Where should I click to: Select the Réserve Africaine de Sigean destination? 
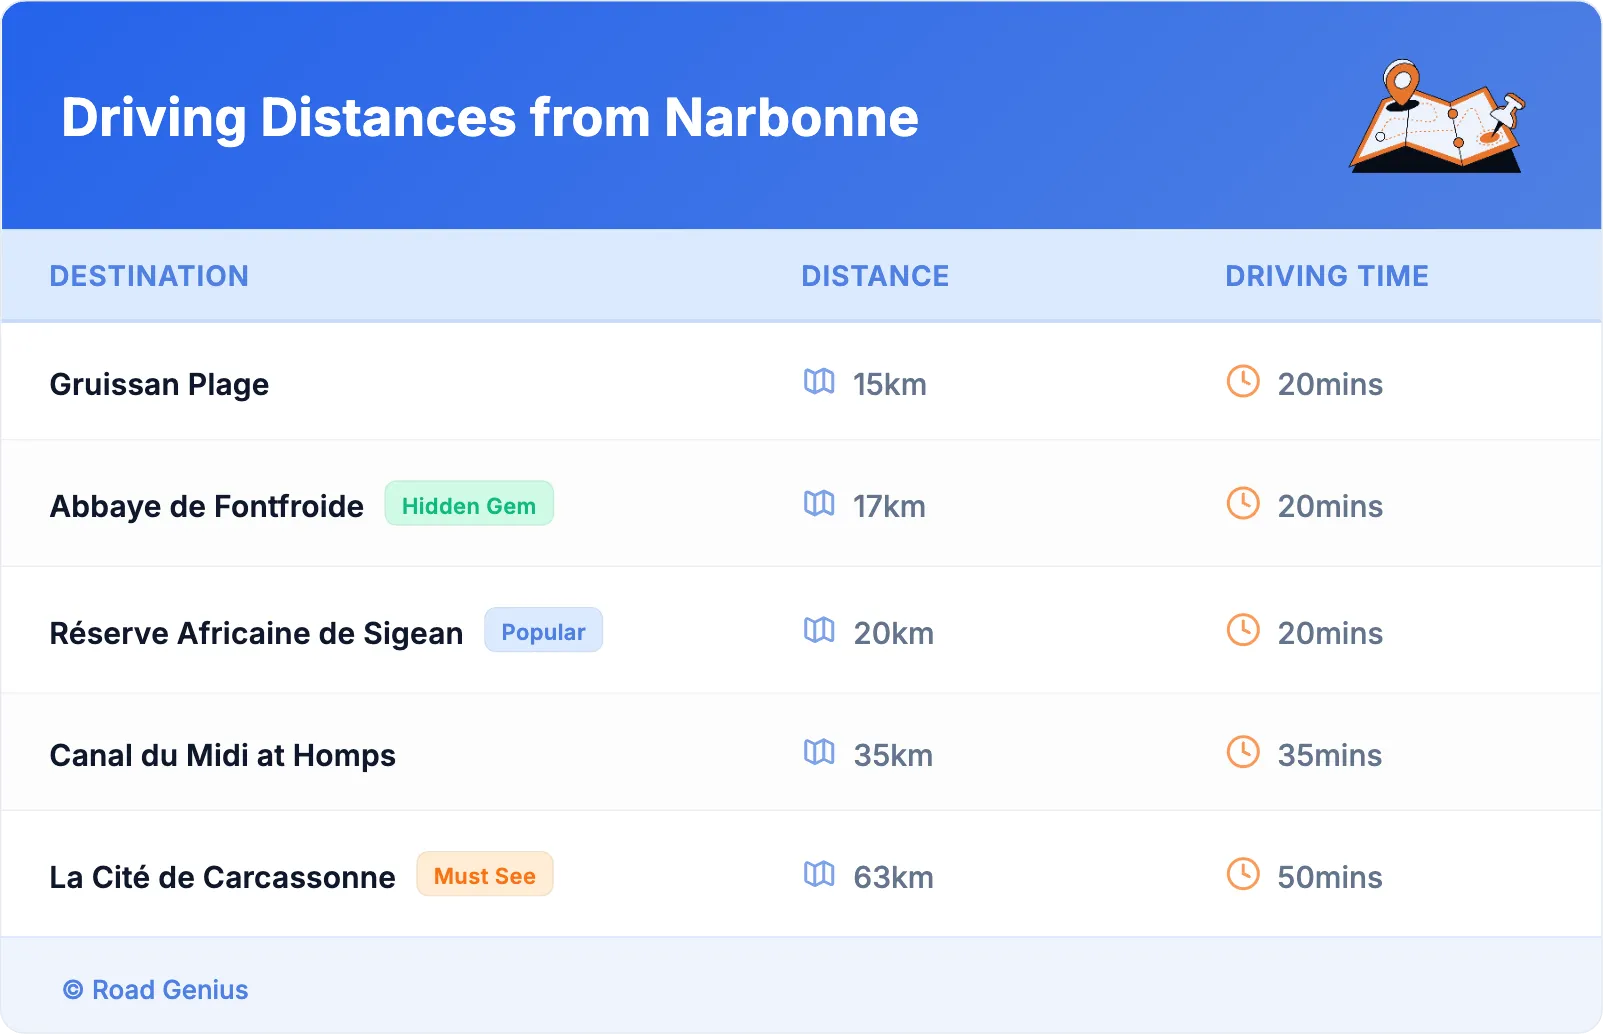tap(257, 634)
